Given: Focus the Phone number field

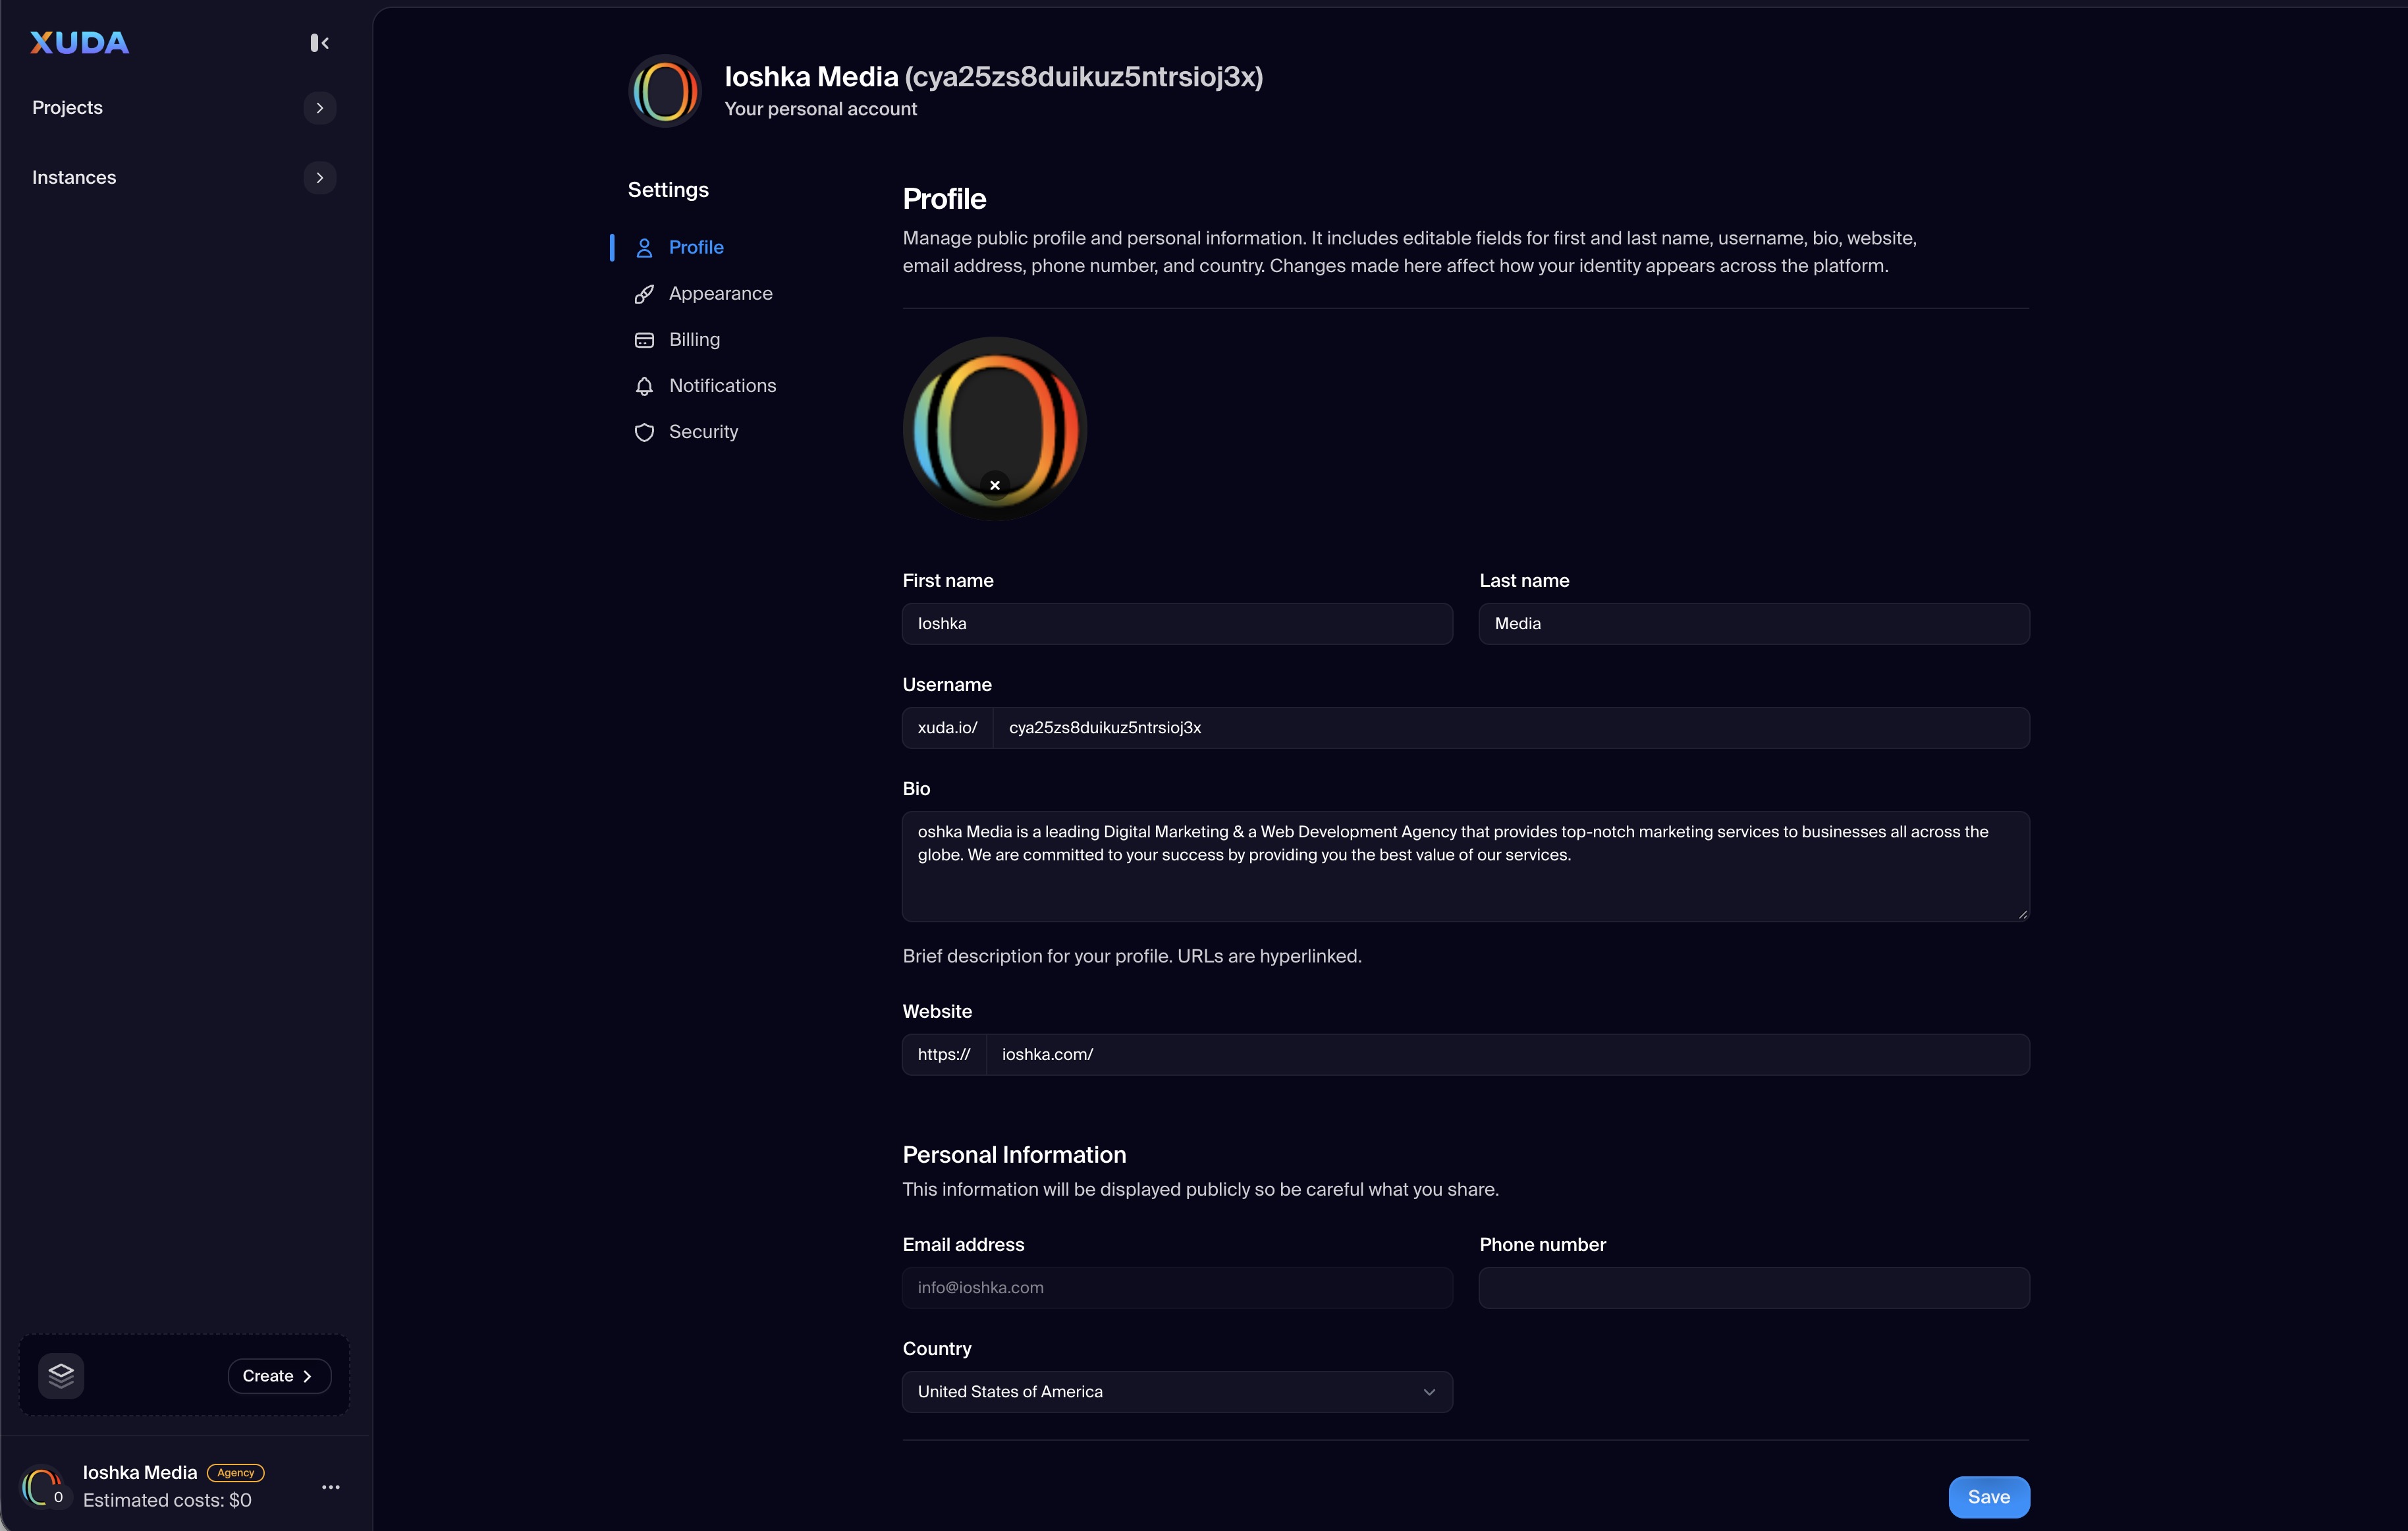Looking at the screenshot, I should coord(1753,1287).
